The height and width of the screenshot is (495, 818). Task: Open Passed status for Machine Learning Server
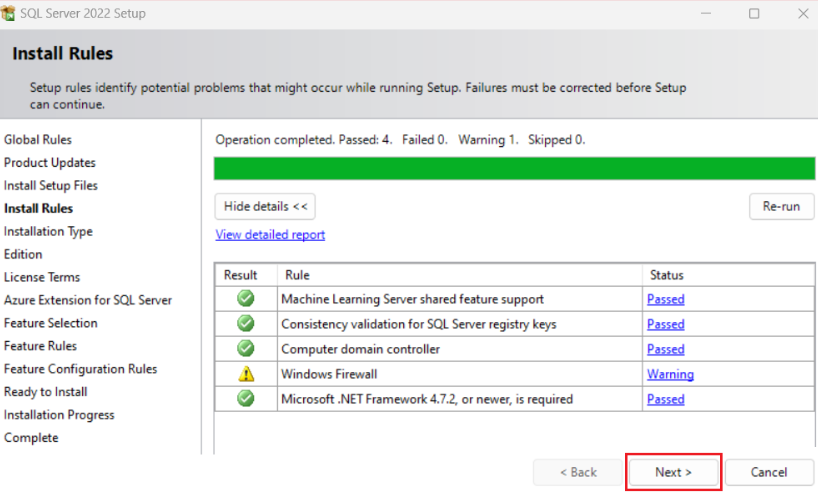click(666, 299)
